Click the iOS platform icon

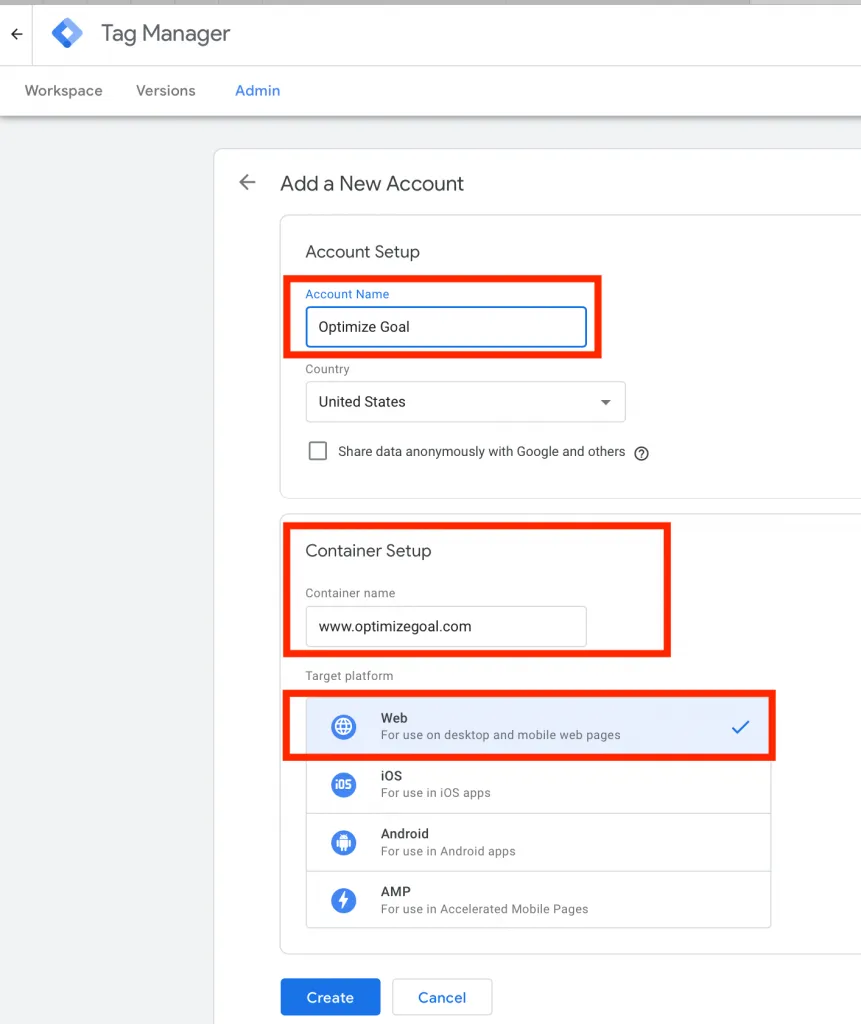(344, 784)
